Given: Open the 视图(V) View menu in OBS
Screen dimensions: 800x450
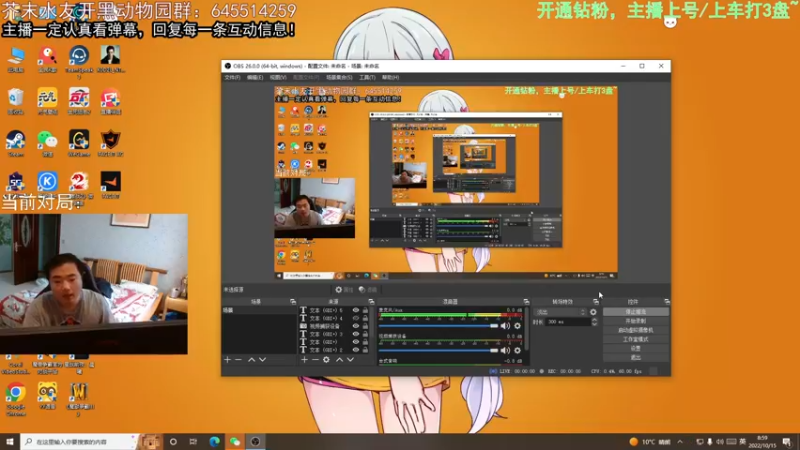Looking at the screenshot, I should (x=278, y=78).
